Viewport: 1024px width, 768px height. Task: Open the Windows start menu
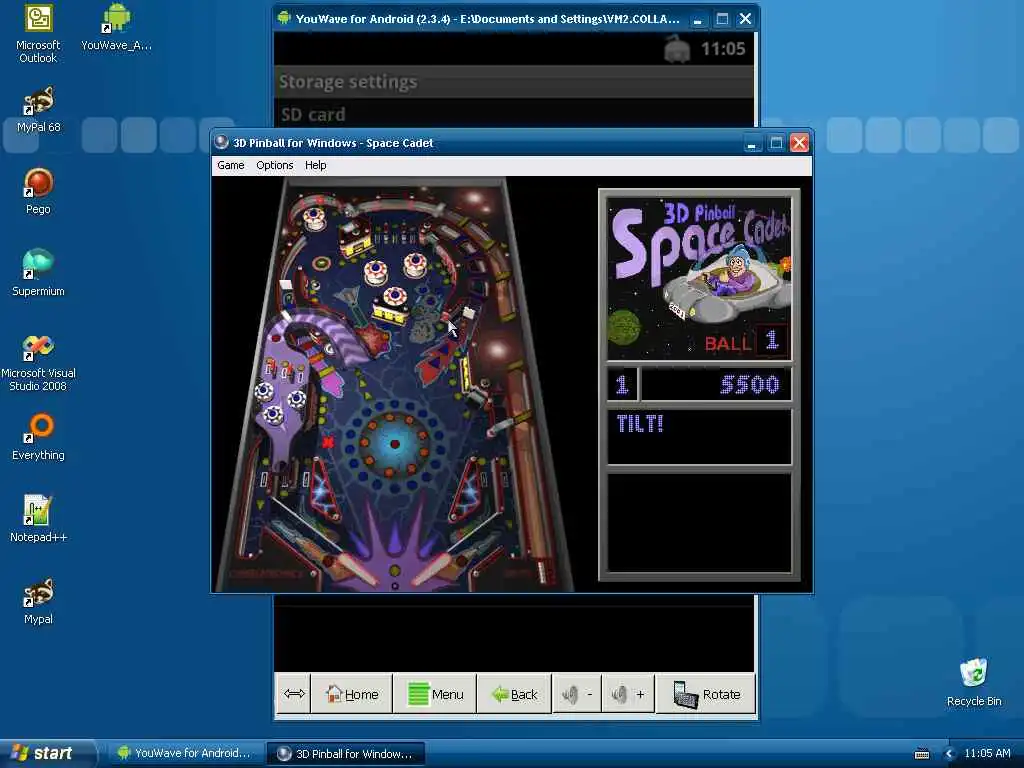(x=47, y=753)
